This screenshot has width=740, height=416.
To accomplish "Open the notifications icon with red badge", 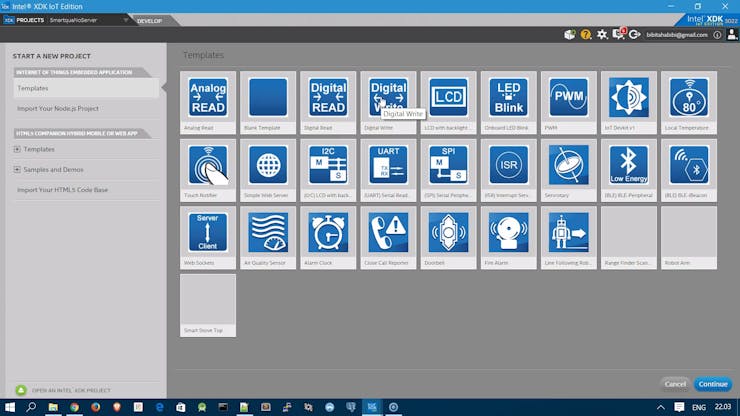I will 618,34.
